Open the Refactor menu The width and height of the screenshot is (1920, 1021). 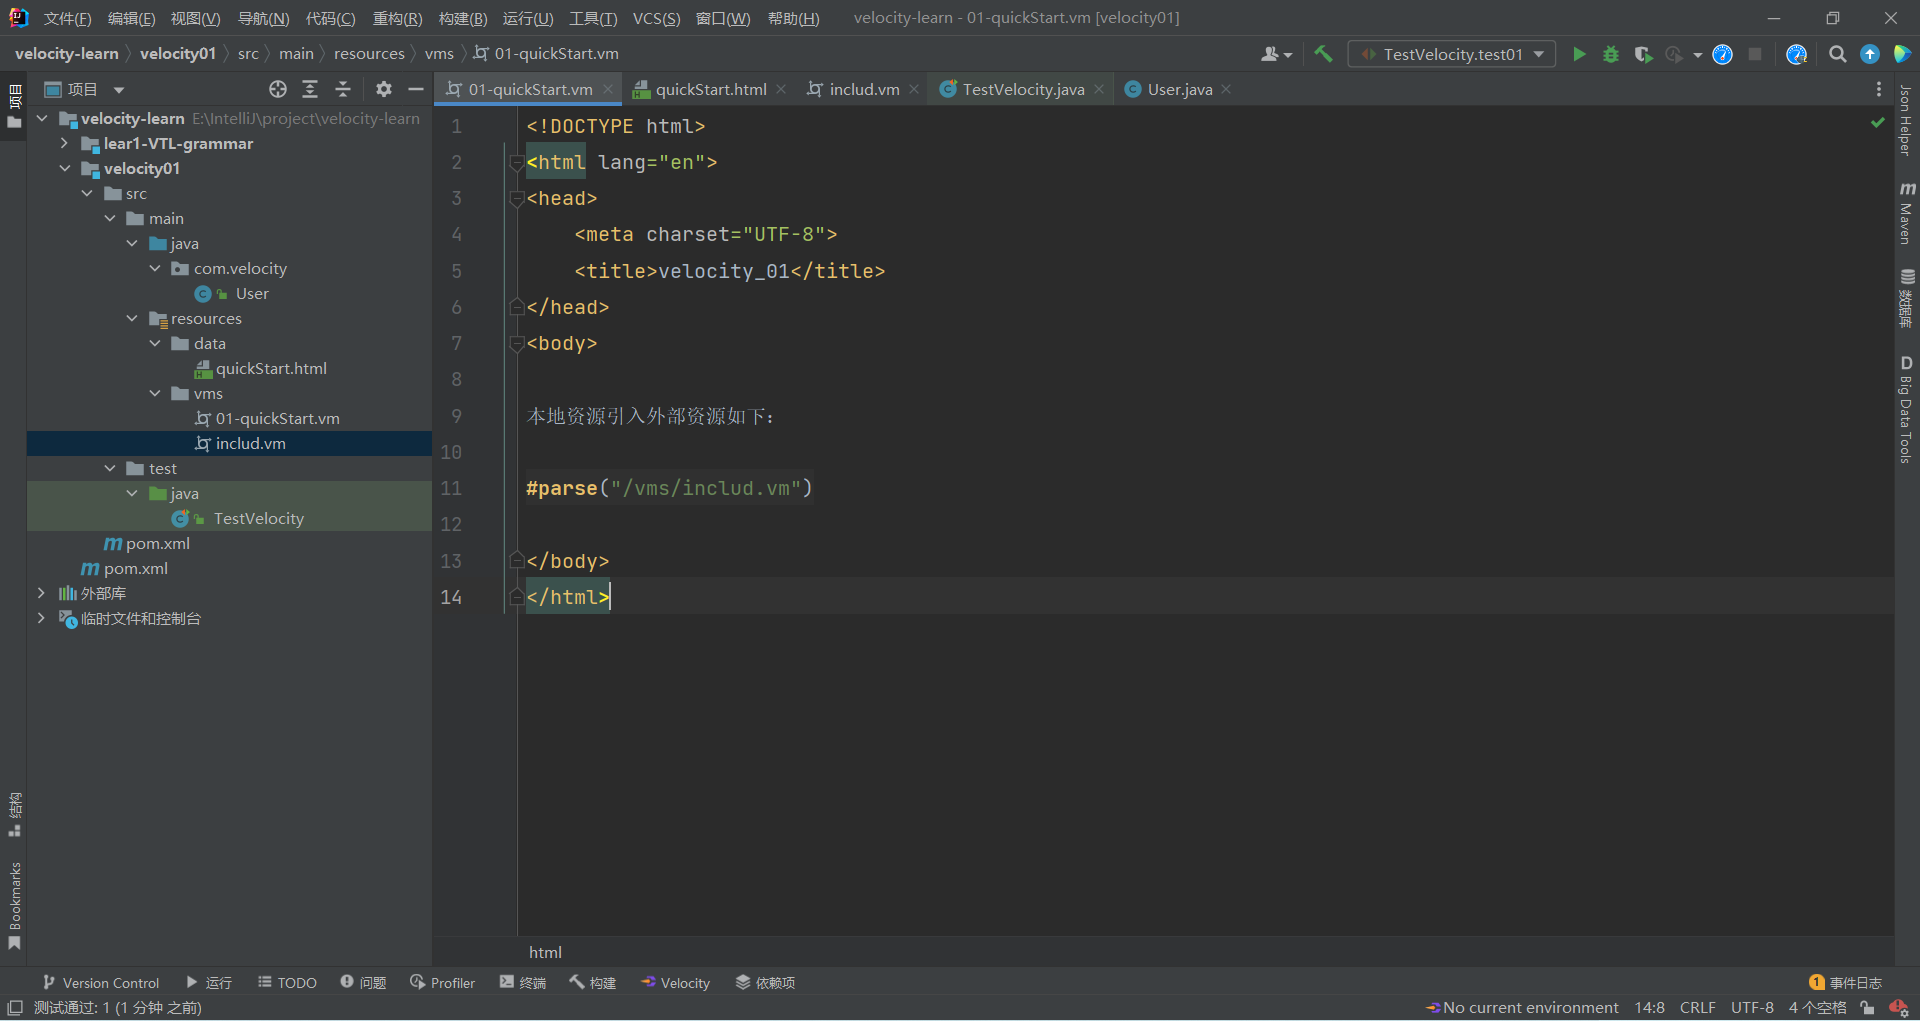point(397,18)
